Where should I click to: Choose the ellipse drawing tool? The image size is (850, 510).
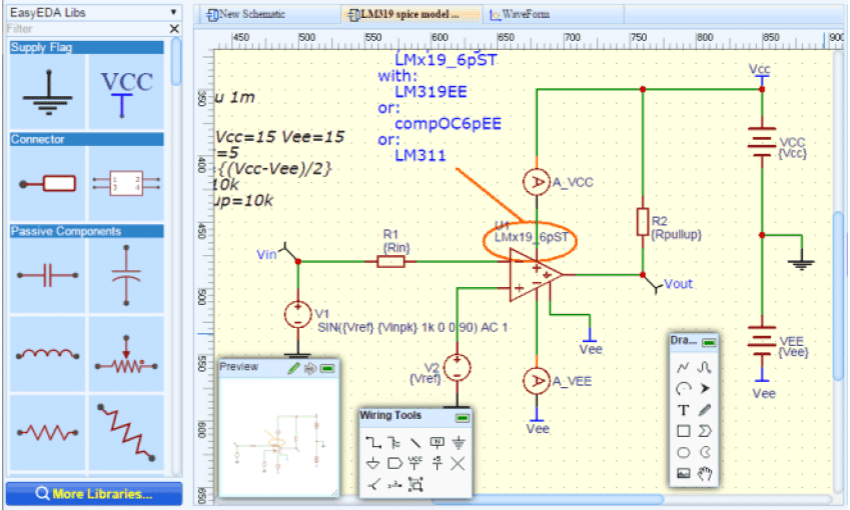pyautogui.click(x=683, y=452)
